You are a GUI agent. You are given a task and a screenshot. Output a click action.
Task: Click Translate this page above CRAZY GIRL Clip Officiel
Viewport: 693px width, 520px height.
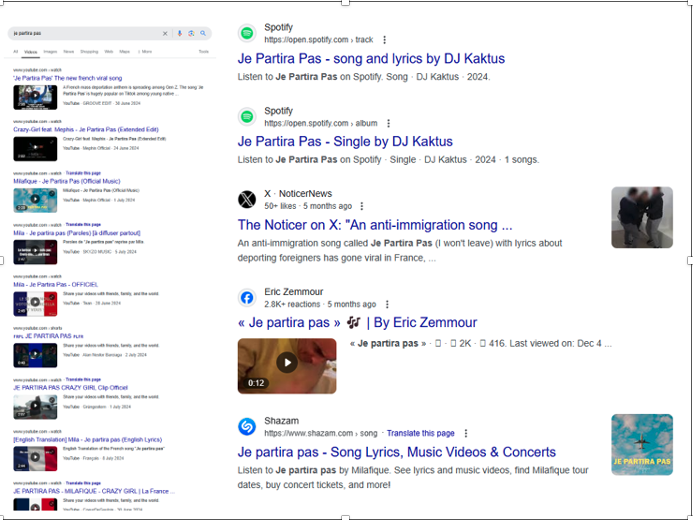pyautogui.click(x=83, y=380)
